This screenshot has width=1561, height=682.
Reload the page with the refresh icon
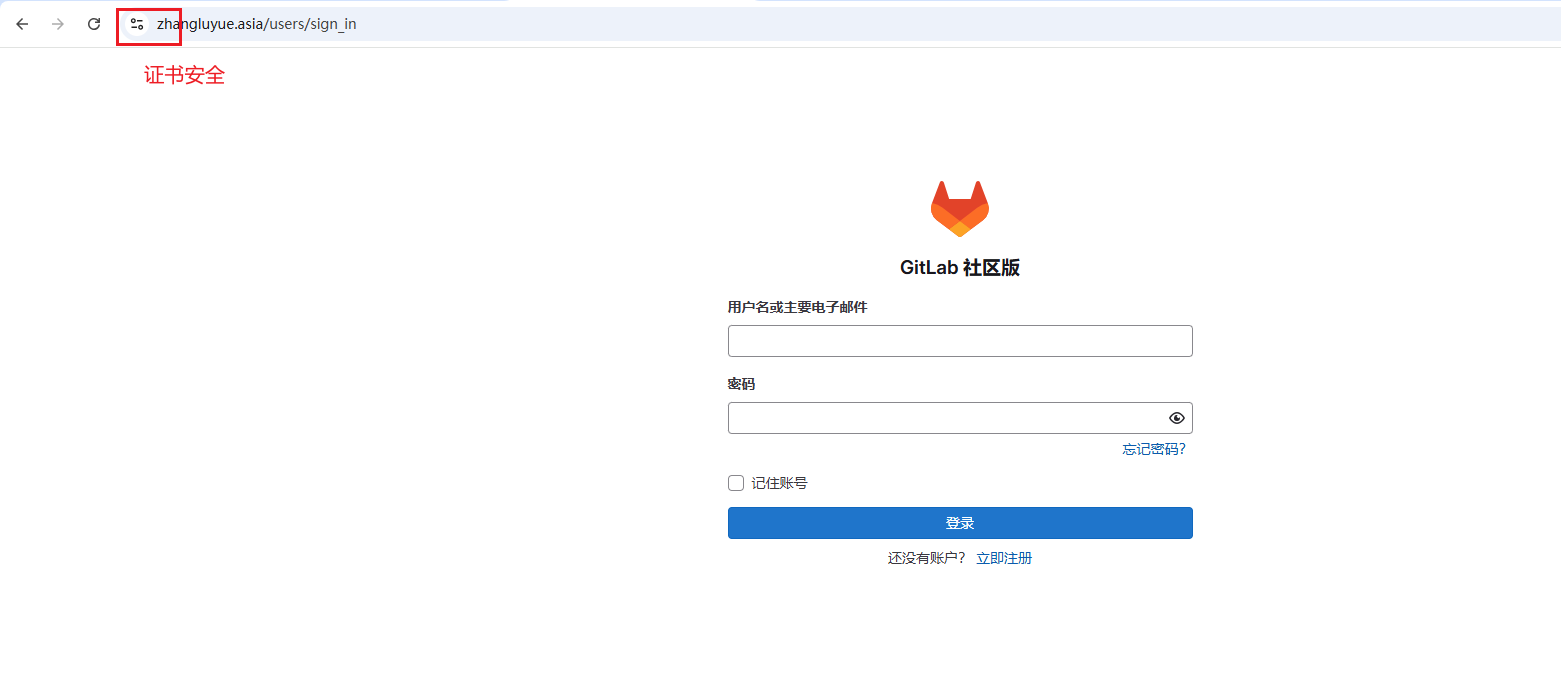tap(94, 24)
